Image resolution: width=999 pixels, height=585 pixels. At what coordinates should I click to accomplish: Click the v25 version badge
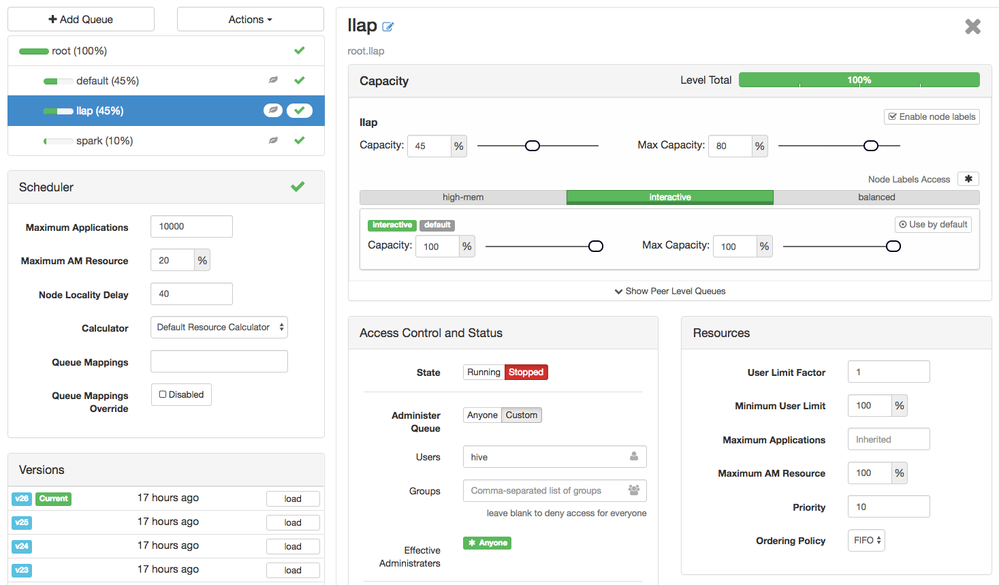click(22, 523)
